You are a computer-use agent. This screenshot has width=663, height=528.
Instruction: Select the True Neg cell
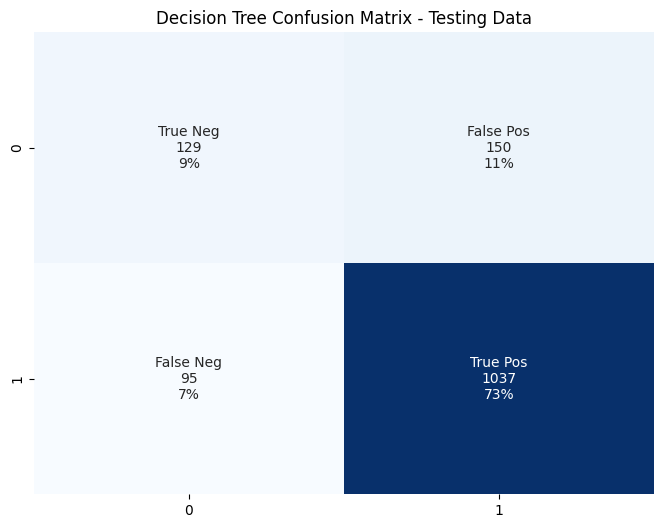[189, 147]
